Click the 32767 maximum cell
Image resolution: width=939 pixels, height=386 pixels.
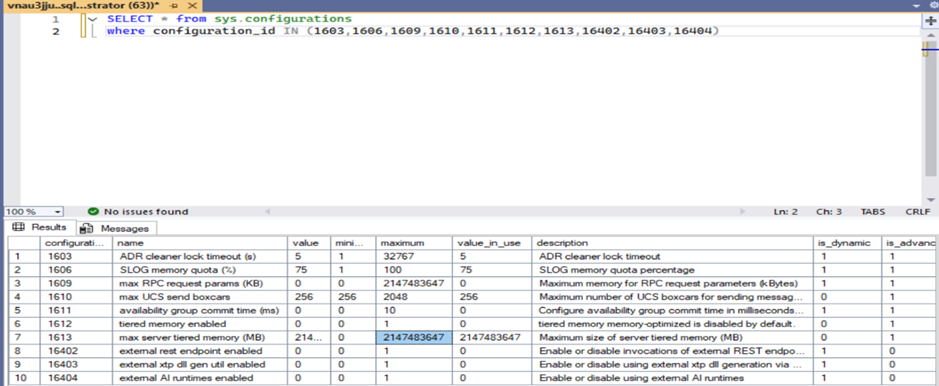click(414, 256)
